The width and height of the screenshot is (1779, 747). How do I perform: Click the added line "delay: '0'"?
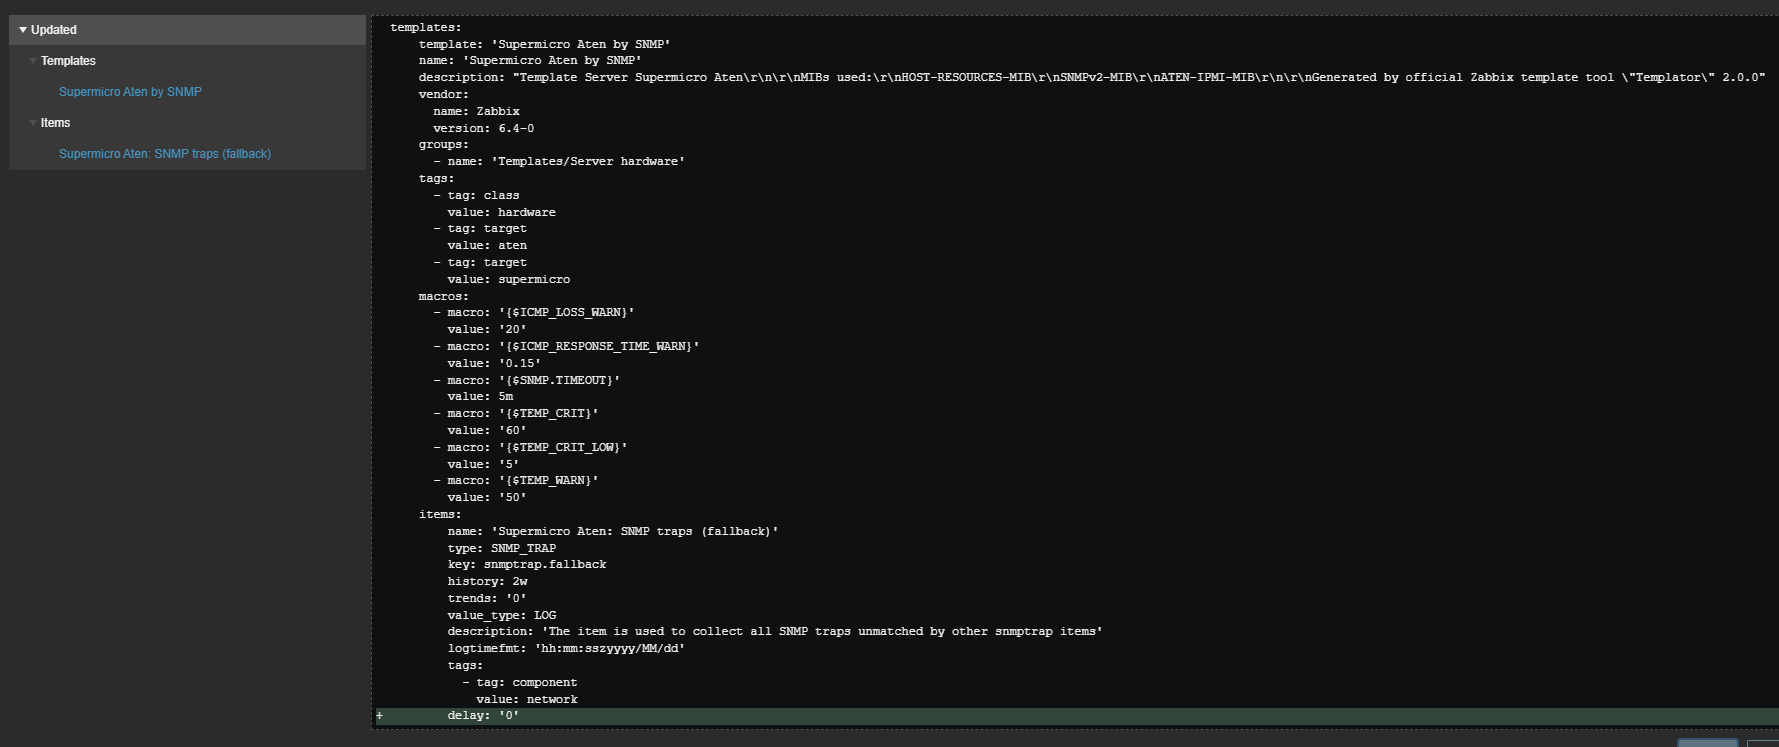pyautogui.click(x=483, y=716)
